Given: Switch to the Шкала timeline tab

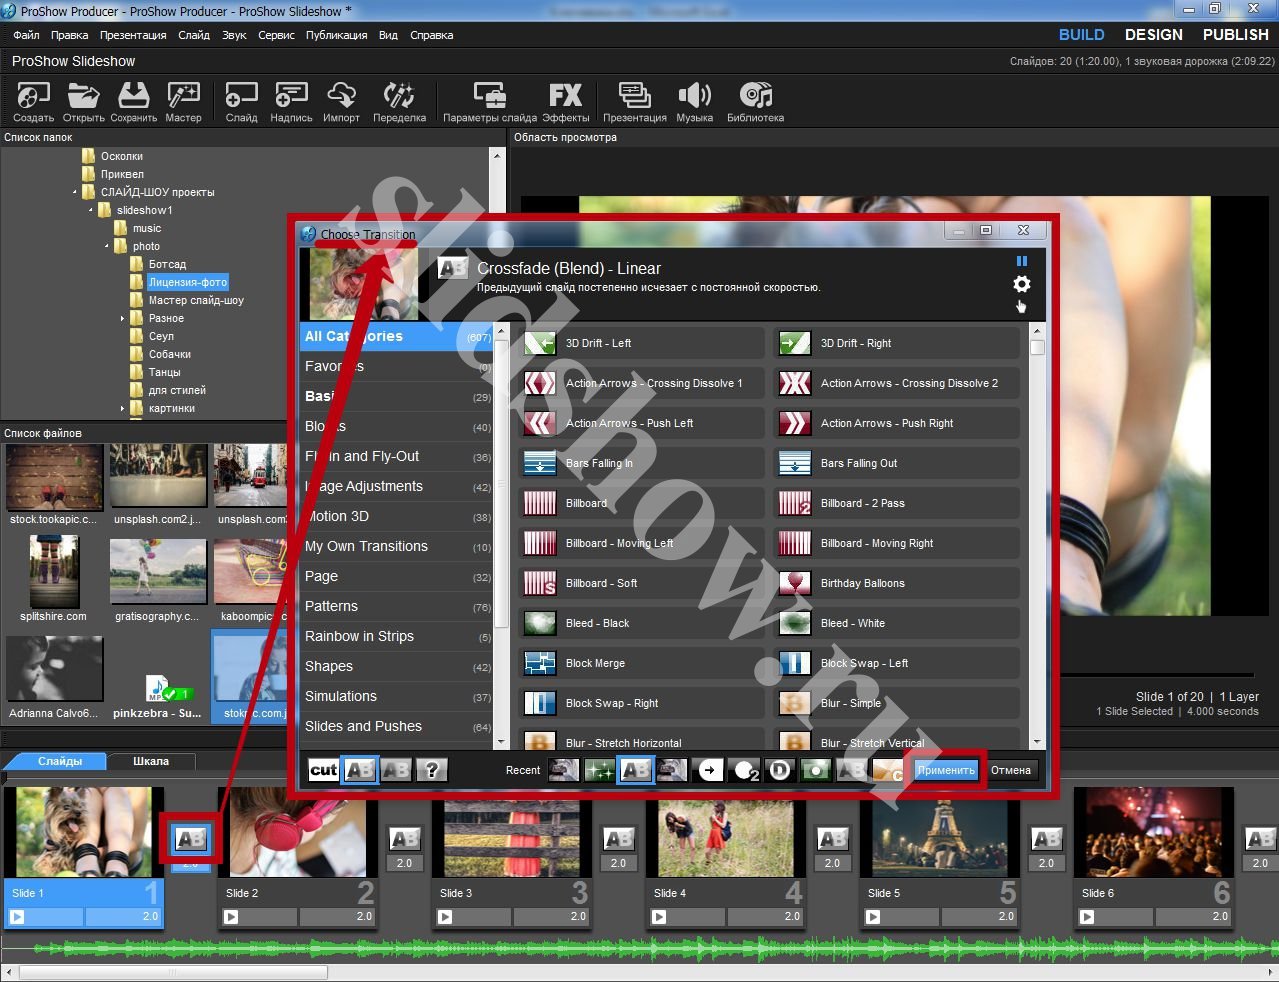Looking at the screenshot, I should click(151, 762).
